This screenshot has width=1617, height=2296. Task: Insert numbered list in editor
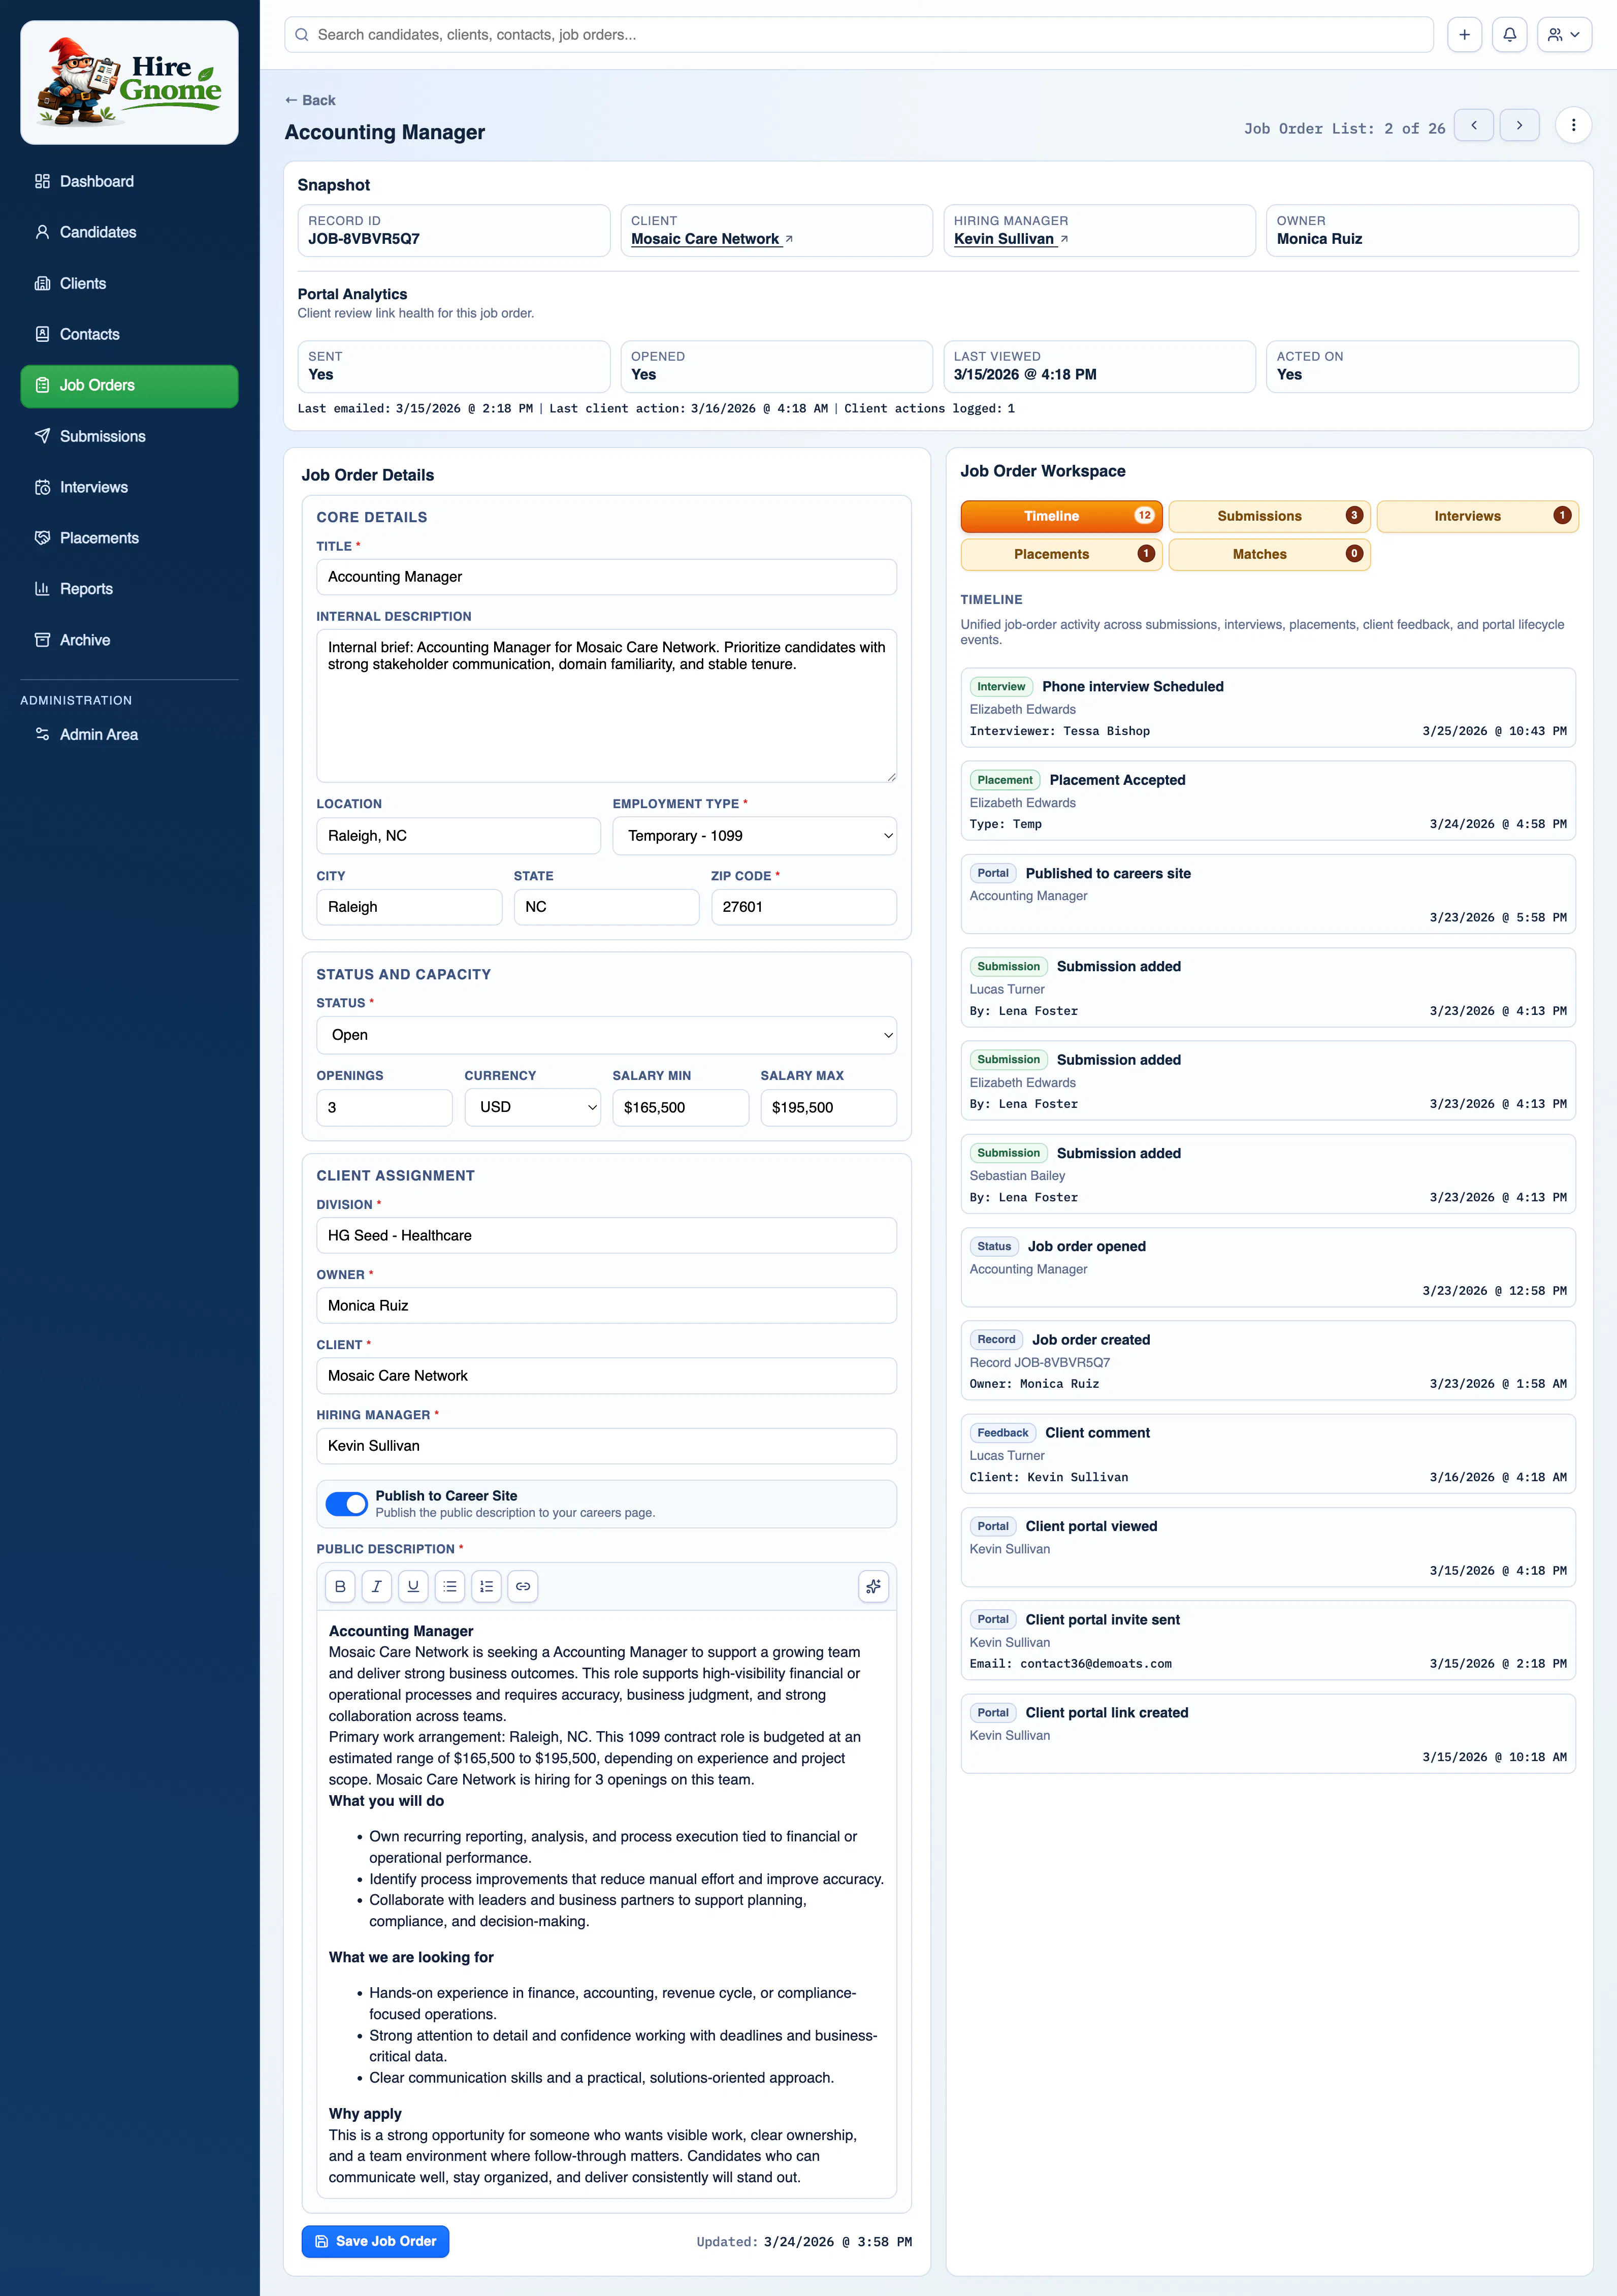[x=486, y=1586]
